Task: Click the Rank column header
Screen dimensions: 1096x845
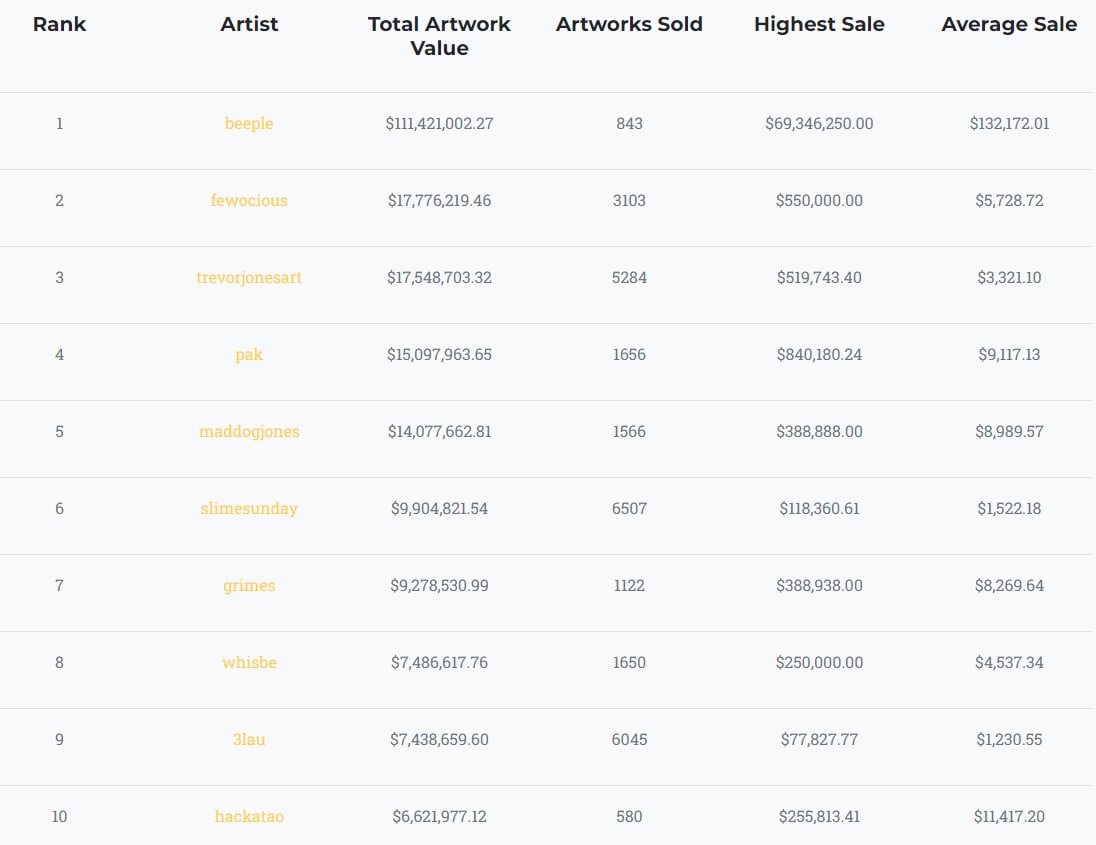Action: pos(59,24)
